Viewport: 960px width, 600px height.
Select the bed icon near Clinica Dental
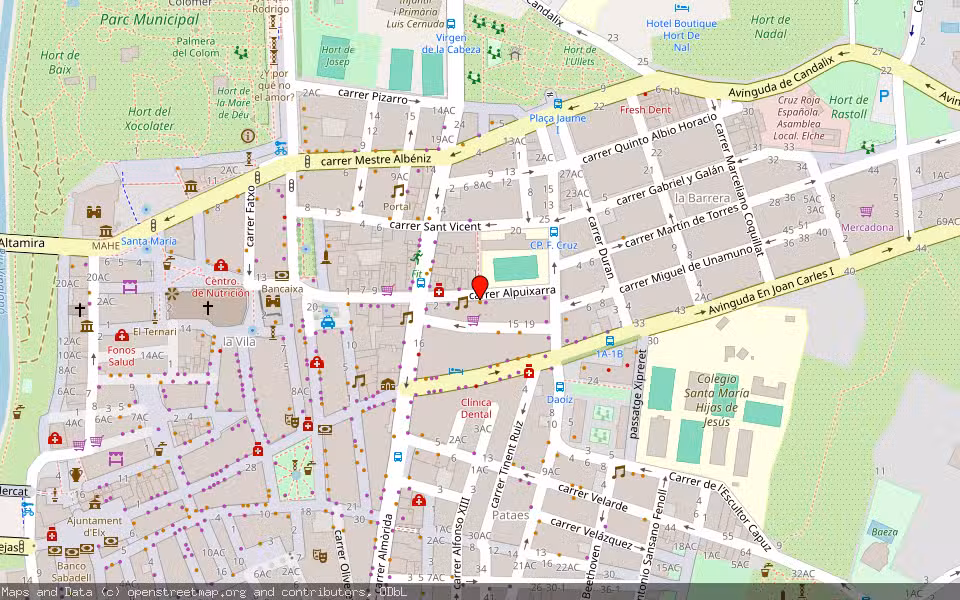pyautogui.click(x=455, y=370)
